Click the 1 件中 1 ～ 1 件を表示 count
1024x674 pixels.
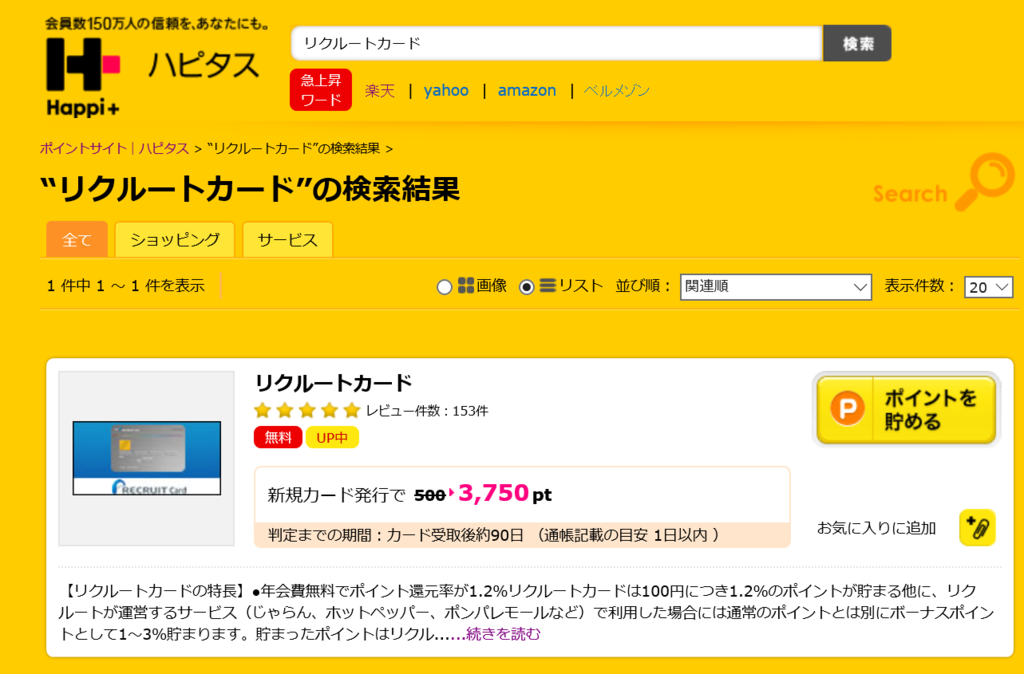pyautogui.click(x=125, y=285)
